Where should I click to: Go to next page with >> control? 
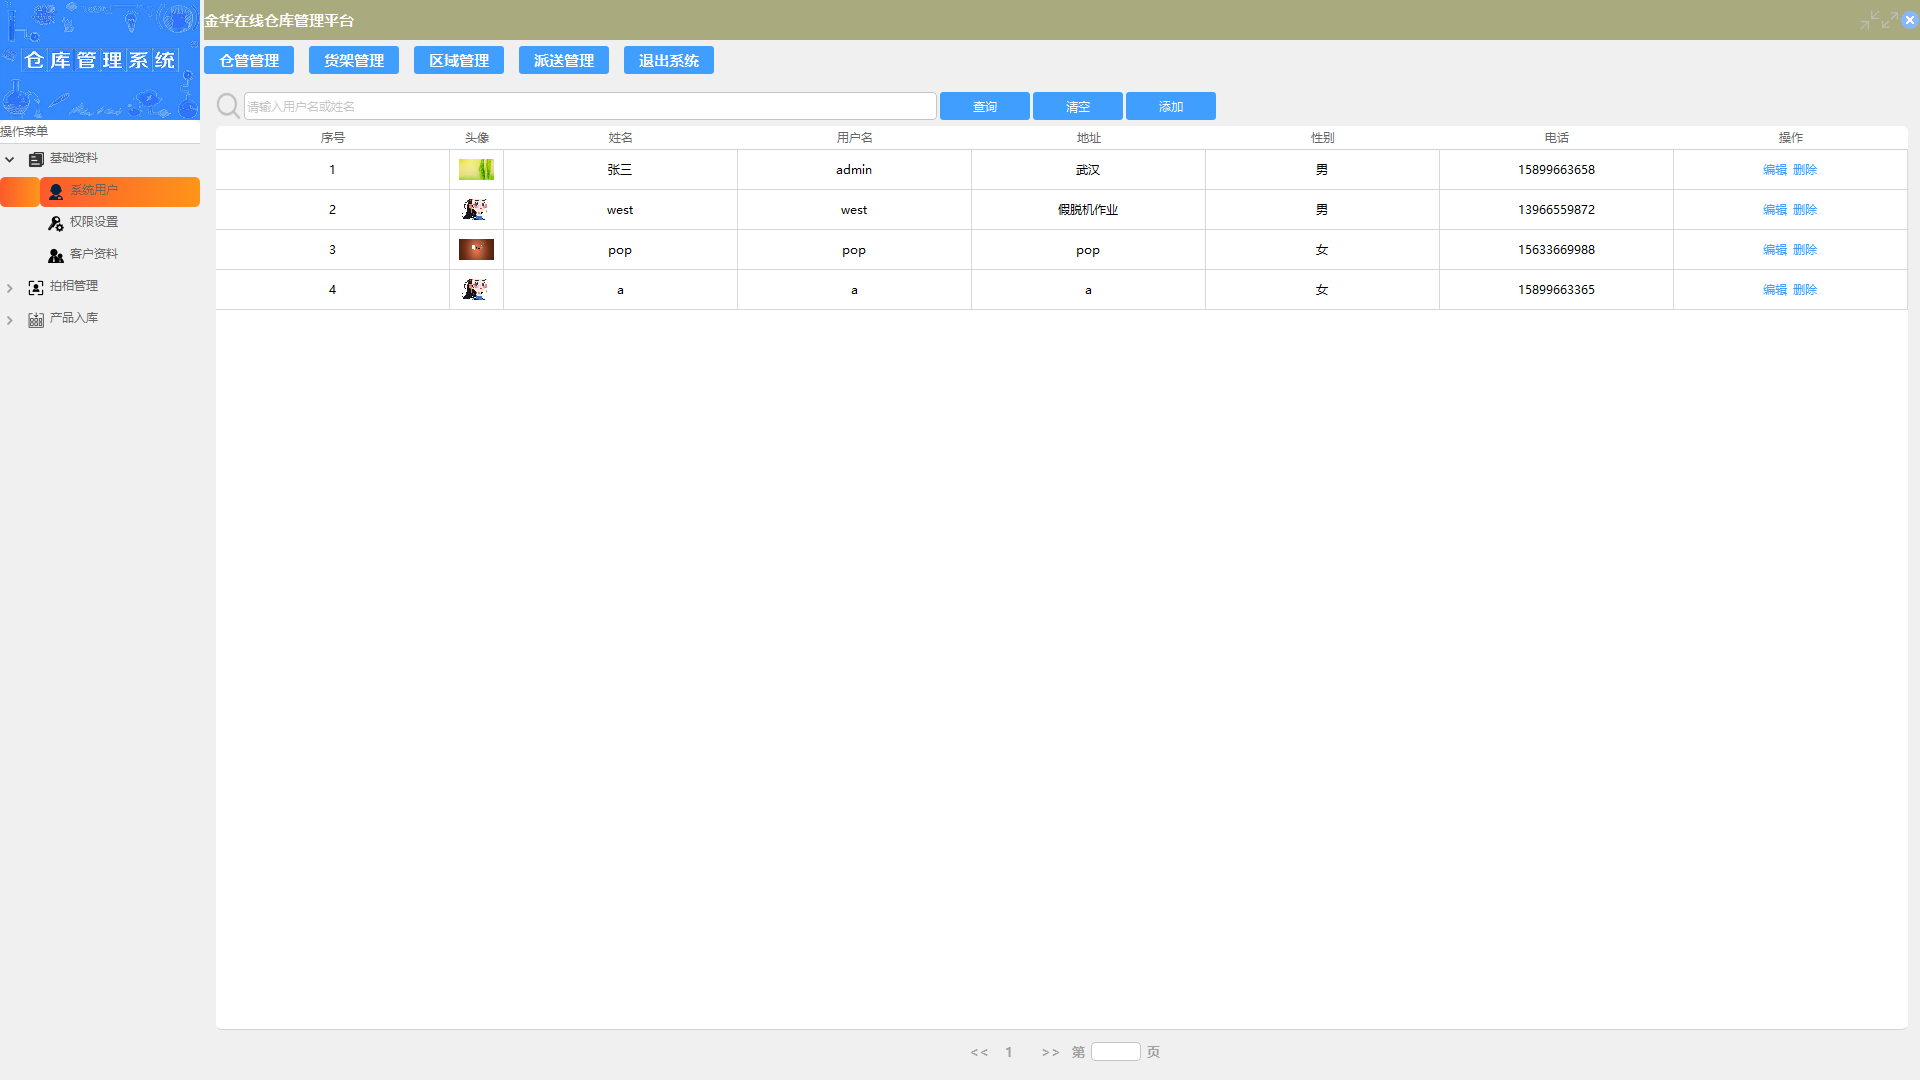coord(1050,1052)
